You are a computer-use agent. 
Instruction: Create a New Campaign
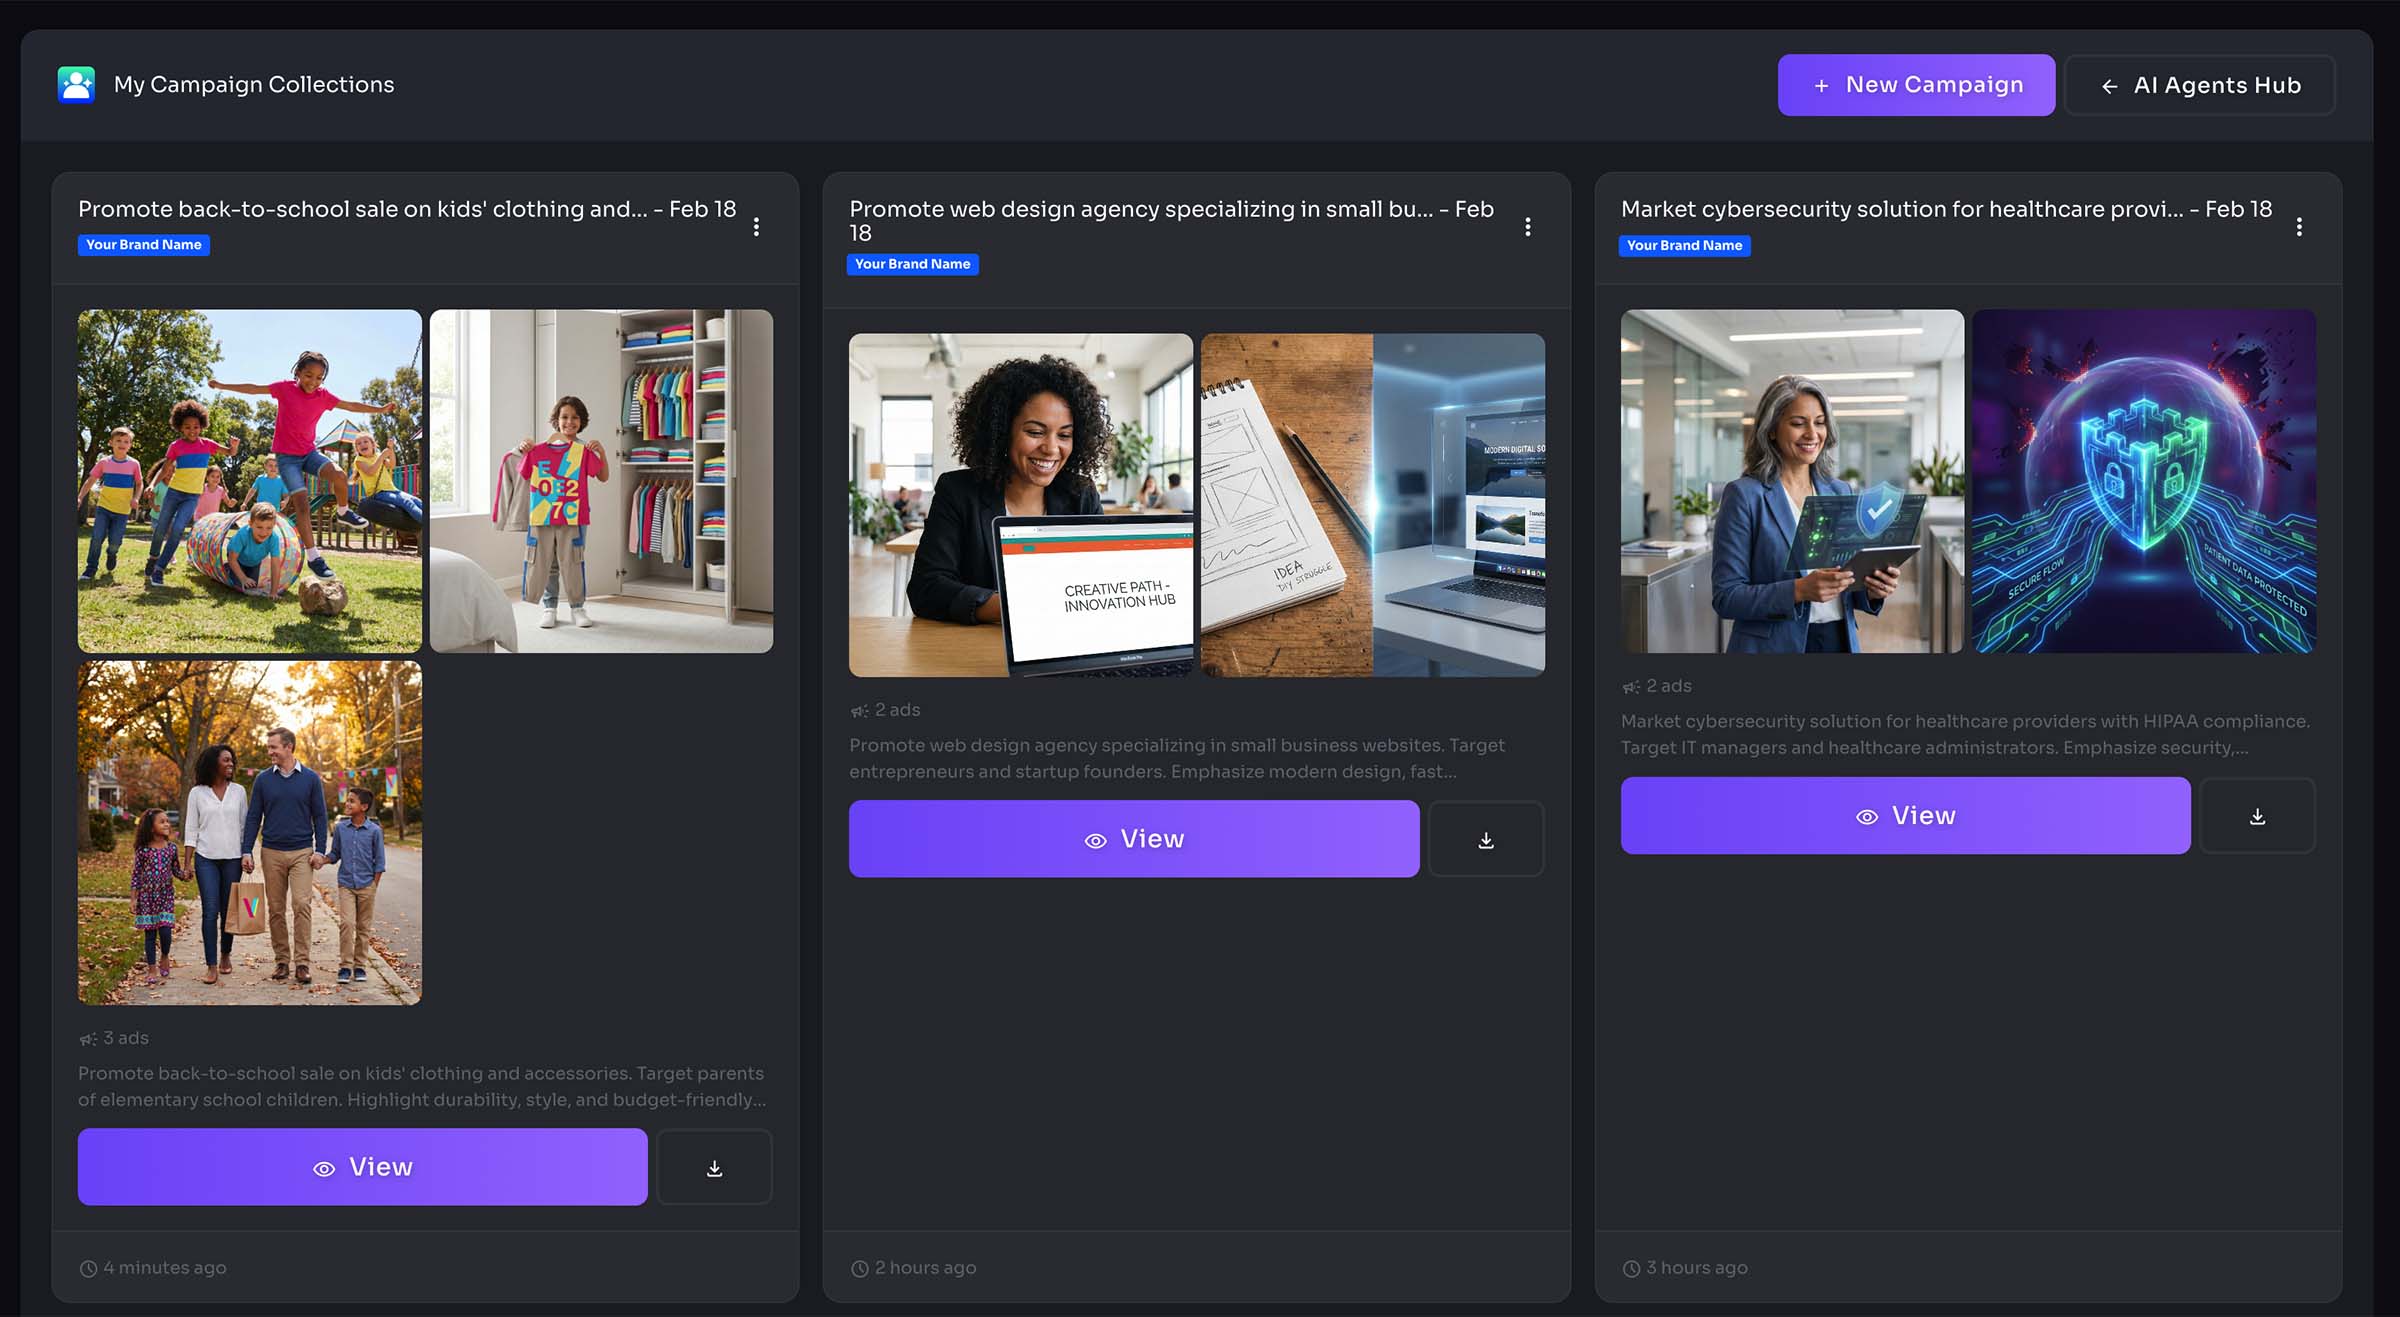pos(1916,85)
